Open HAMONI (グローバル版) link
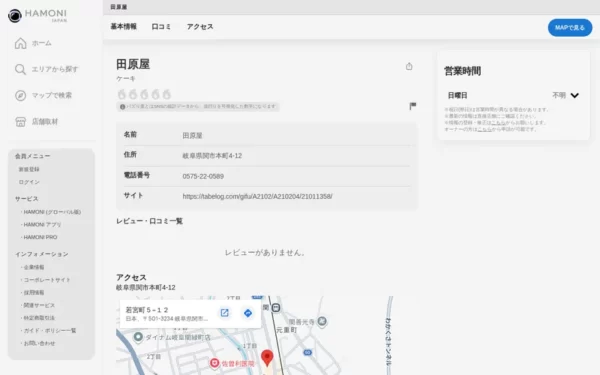This screenshot has width=600, height=375. pyautogui.click(x=52, y=212)
